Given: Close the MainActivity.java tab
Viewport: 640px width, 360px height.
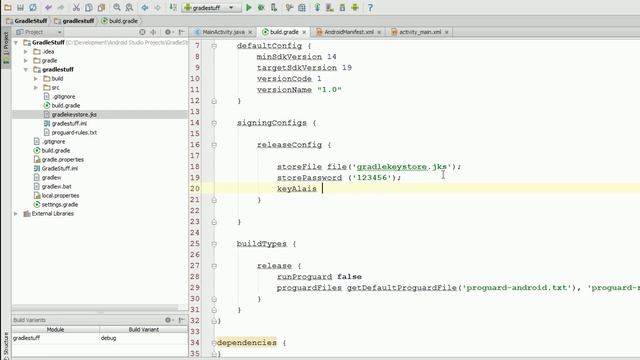Looking at the screenshot, I should point(250,32).
